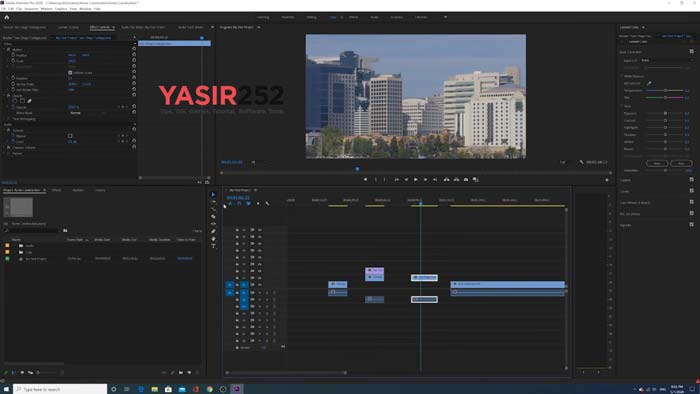
Task: Open the Audio Clip Mixer tab
Action: [x=143, y=27]
